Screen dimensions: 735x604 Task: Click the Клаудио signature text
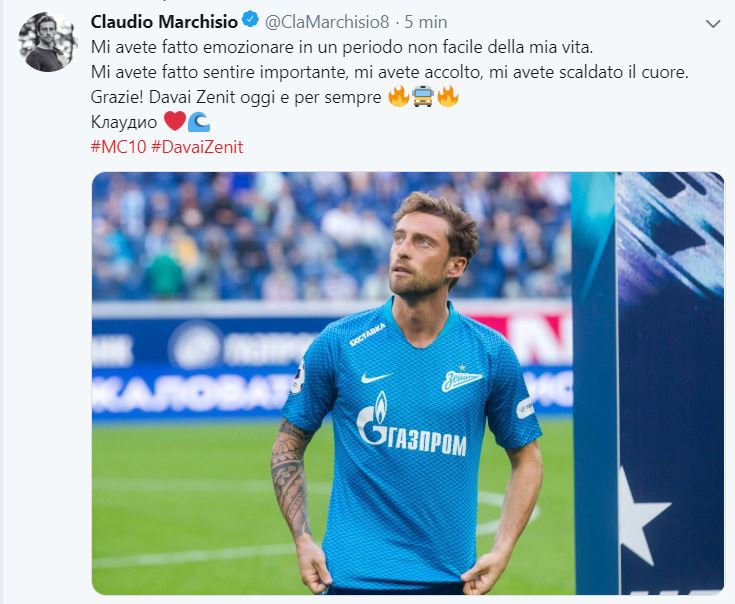tap(124, 122)
